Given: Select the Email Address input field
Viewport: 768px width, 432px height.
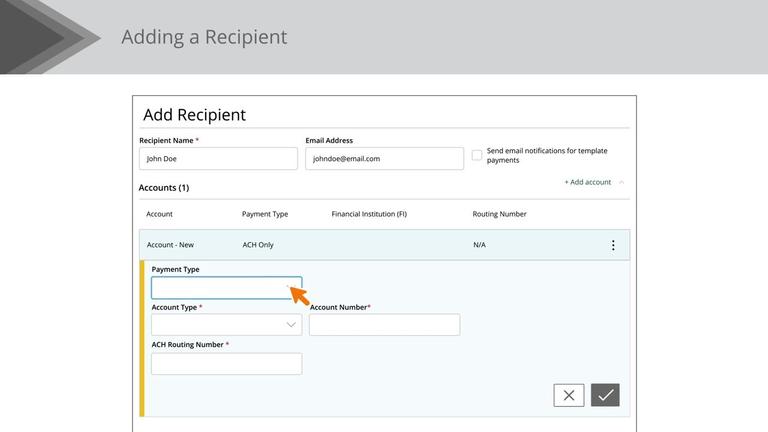Looking at the screenshot, I should coord(384,158).
